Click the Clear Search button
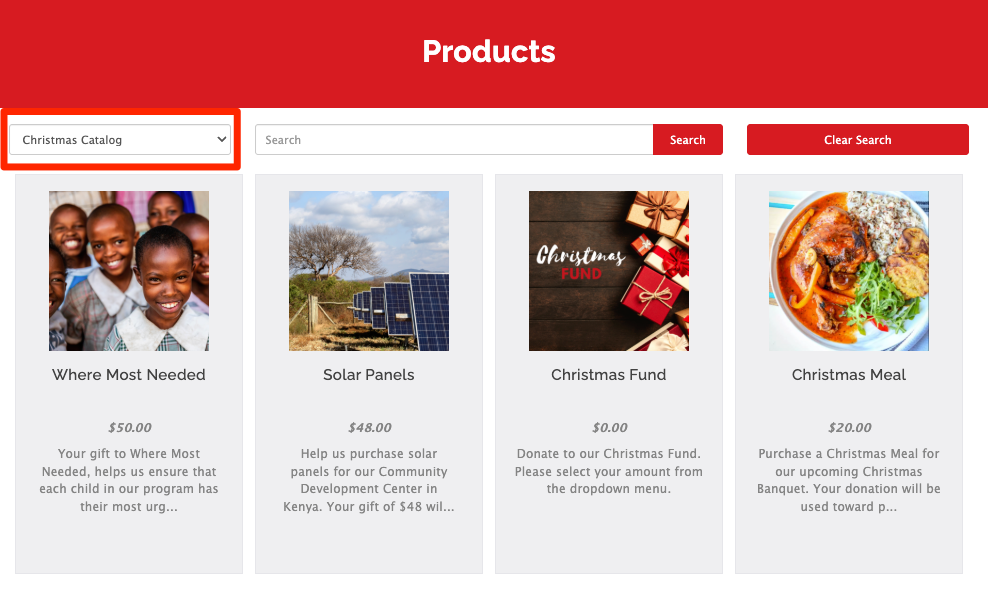This screenshot has height=603, width=988. tap(857, 140)
